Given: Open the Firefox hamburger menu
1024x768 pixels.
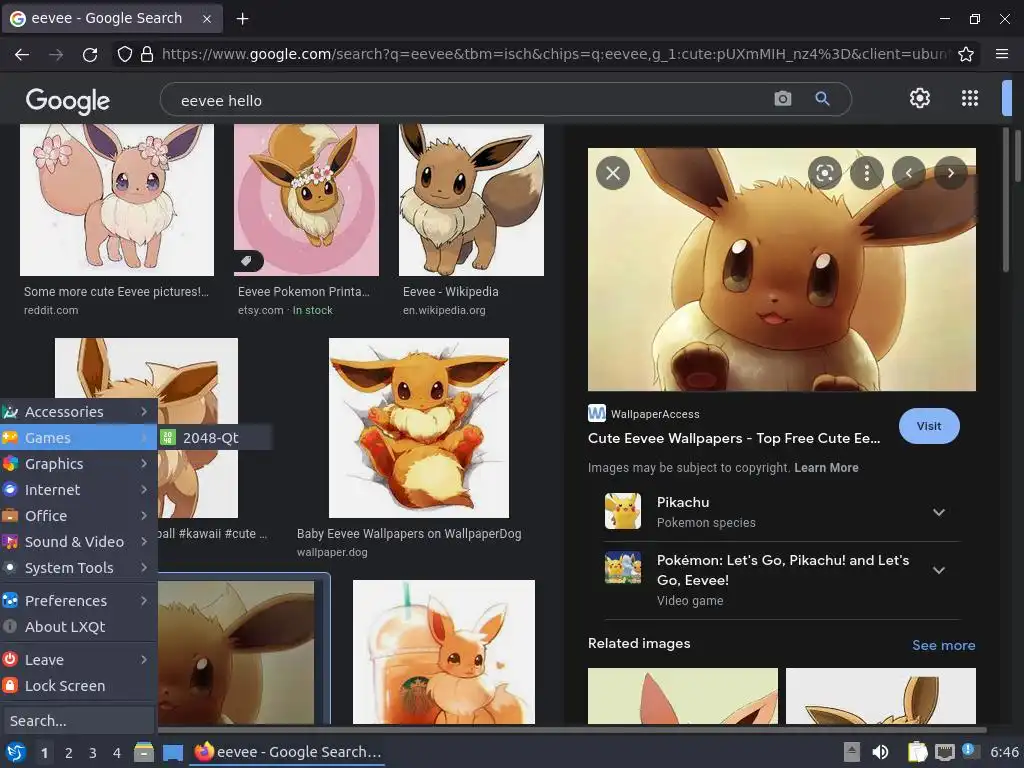Looking at the screenshot, I should tap(1002, 54).
